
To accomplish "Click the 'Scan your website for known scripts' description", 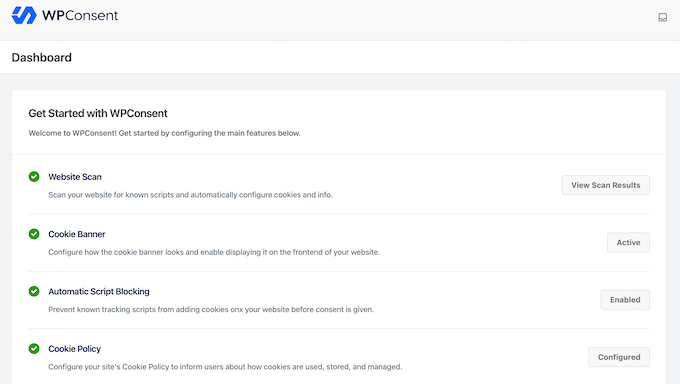I will click(190, 195).
